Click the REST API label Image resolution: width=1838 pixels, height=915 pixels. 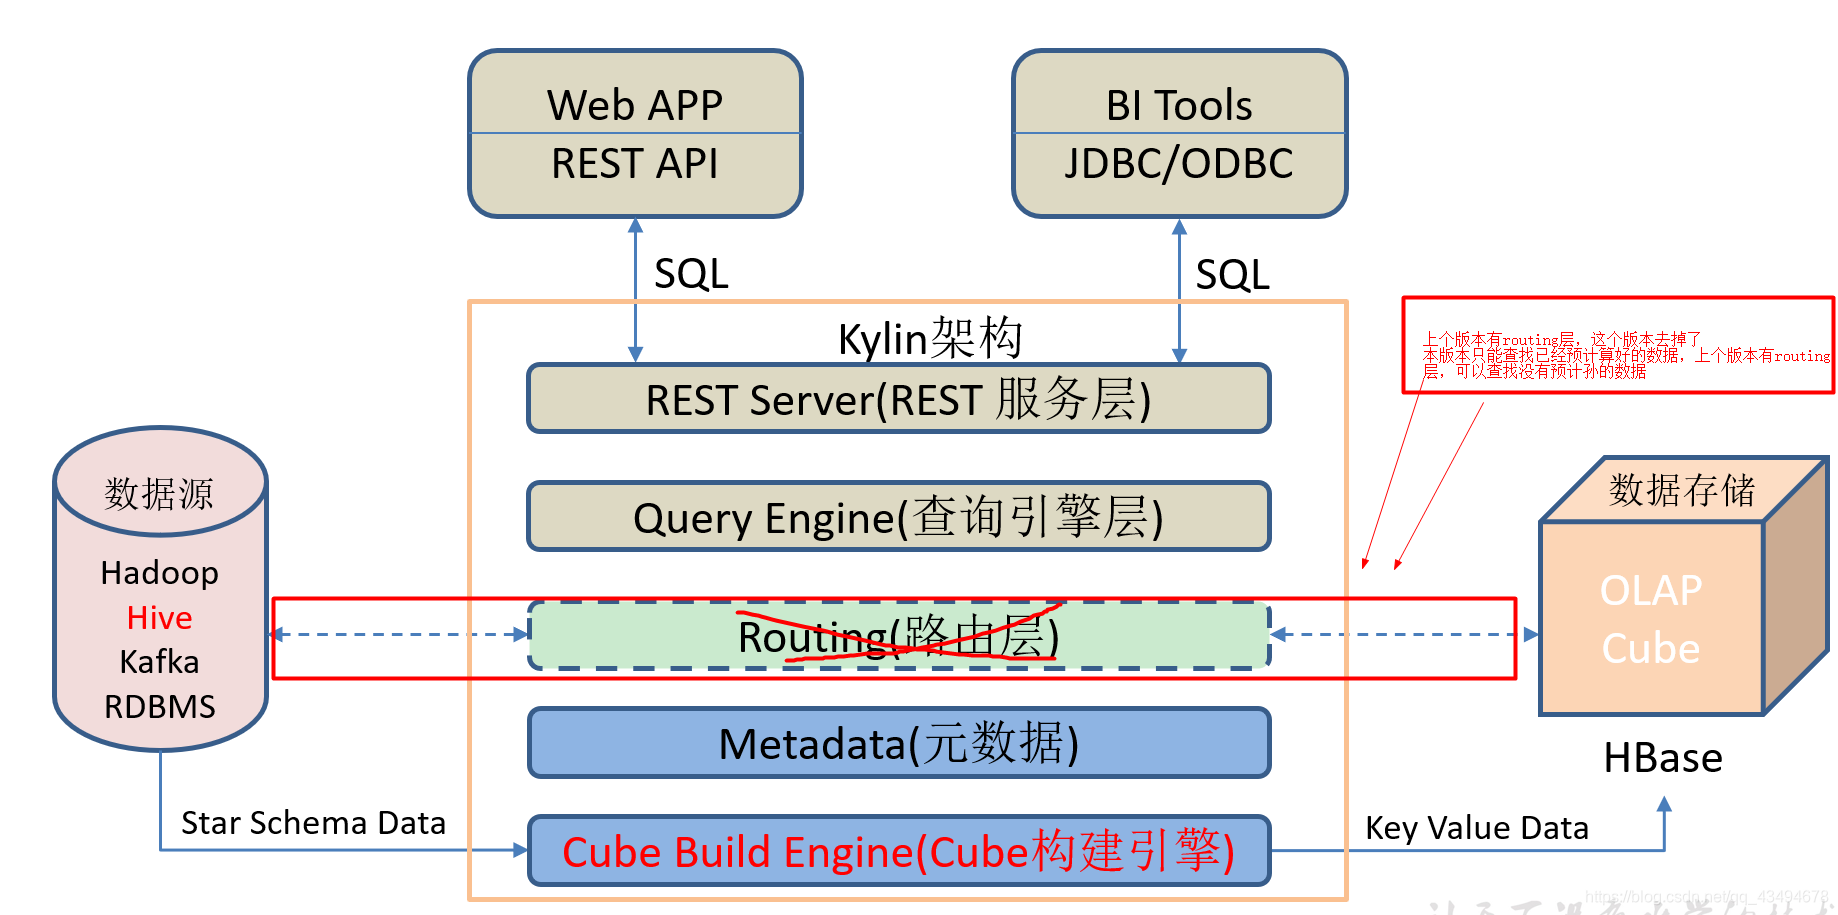click(635, 164)
